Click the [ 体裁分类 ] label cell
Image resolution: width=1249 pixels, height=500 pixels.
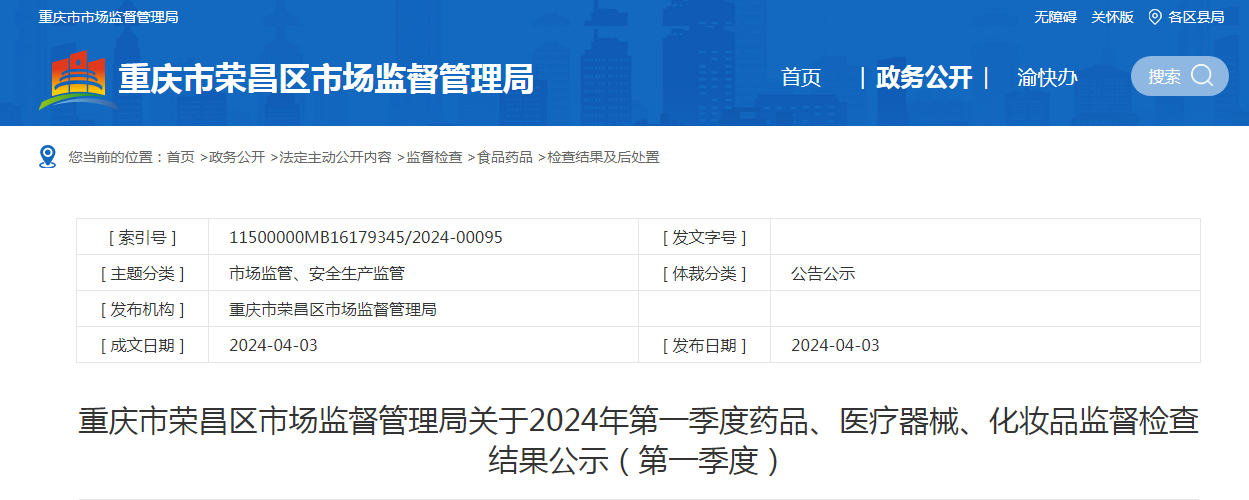point(705,273)
